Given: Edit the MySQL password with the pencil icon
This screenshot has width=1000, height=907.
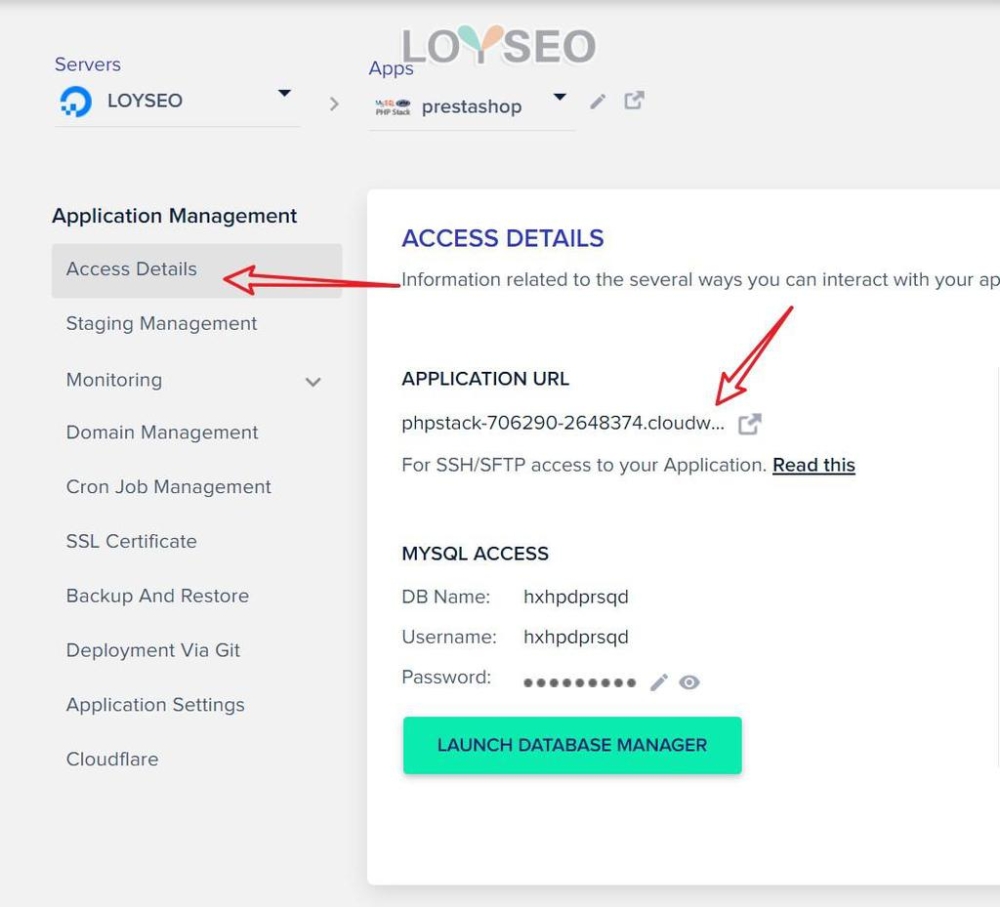Looking at the screenshot, I should (659, 682).
